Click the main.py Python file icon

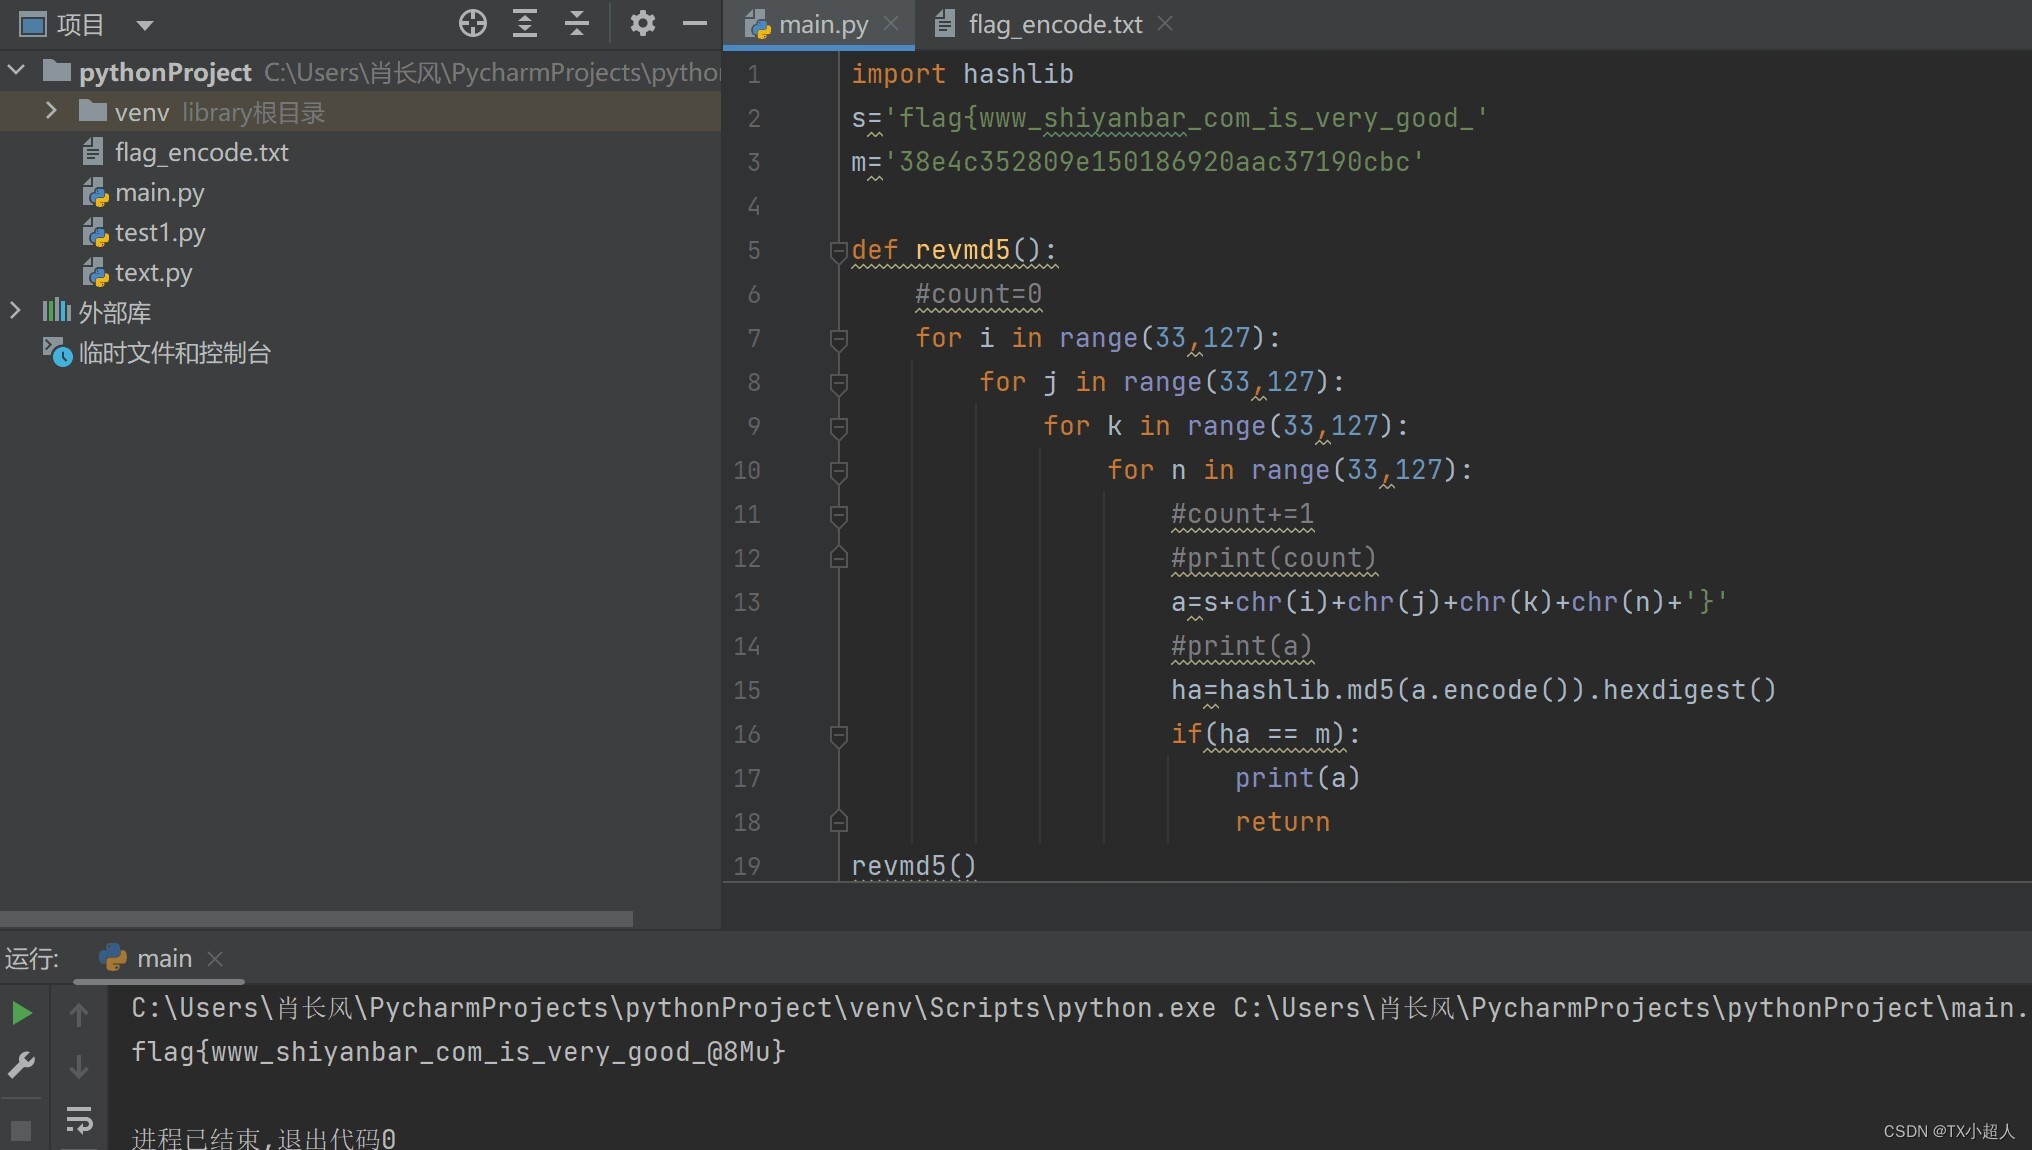pyautogui.click(x=95, y=192)
